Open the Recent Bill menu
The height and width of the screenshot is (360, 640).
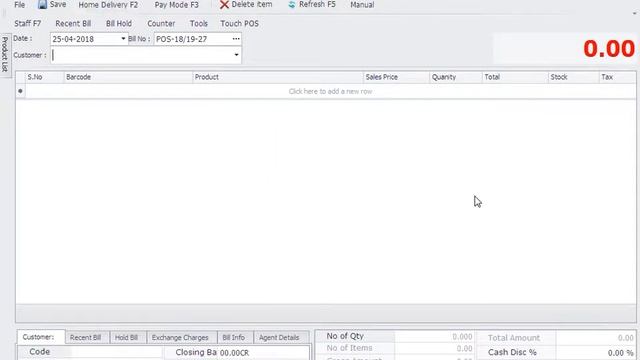click(x=73, y=24)
